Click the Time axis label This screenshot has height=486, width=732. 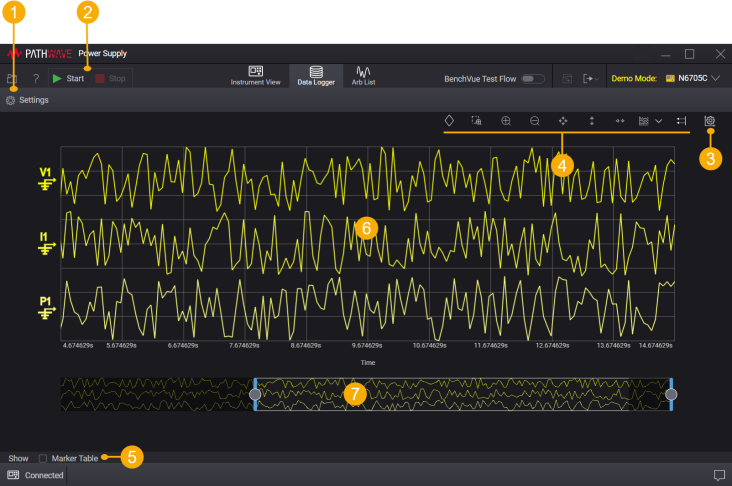[x=367, y=362]
